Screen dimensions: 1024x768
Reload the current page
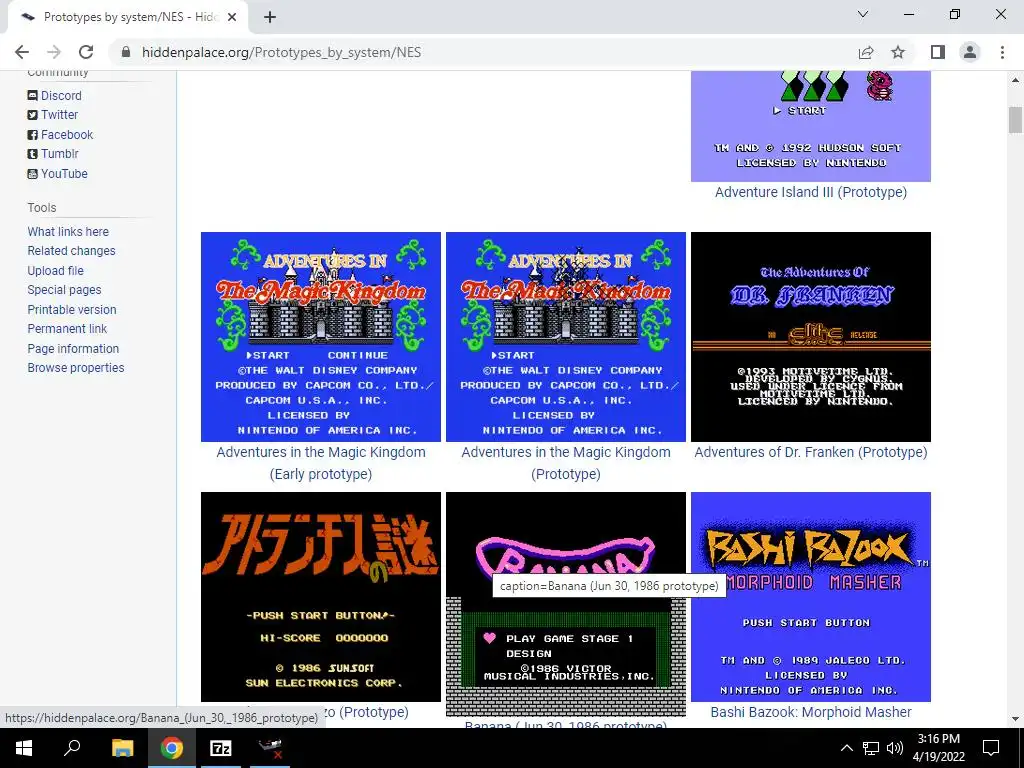coord(86,52)
